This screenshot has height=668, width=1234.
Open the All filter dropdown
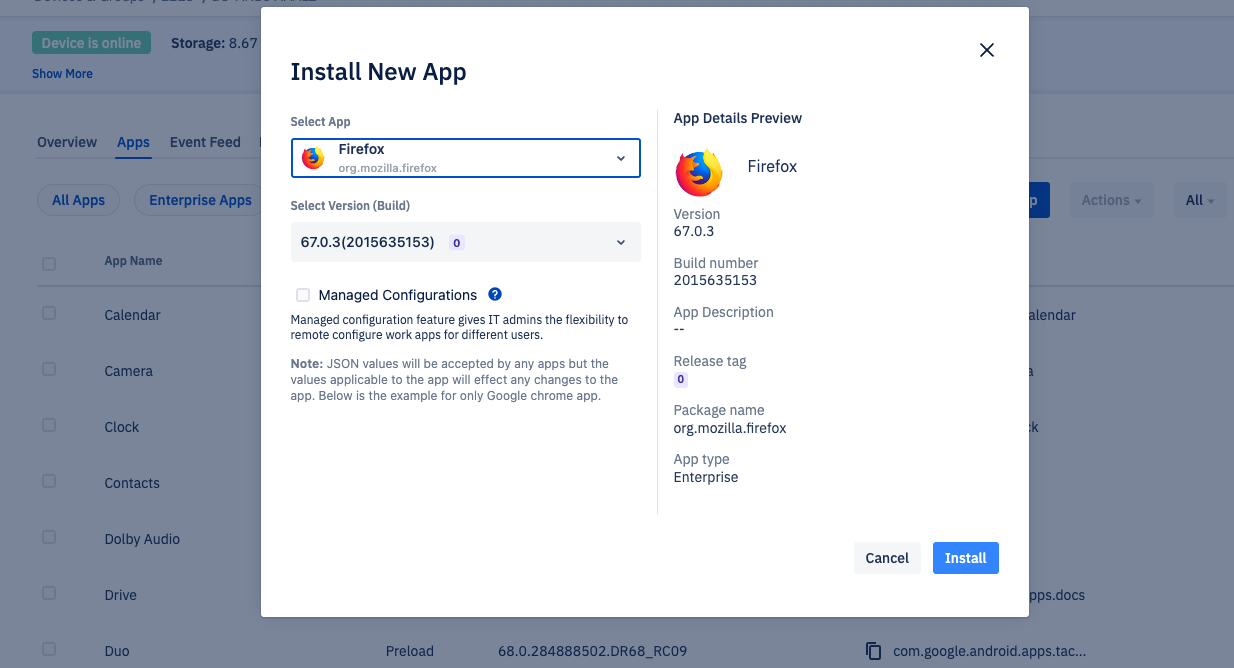1199,200
